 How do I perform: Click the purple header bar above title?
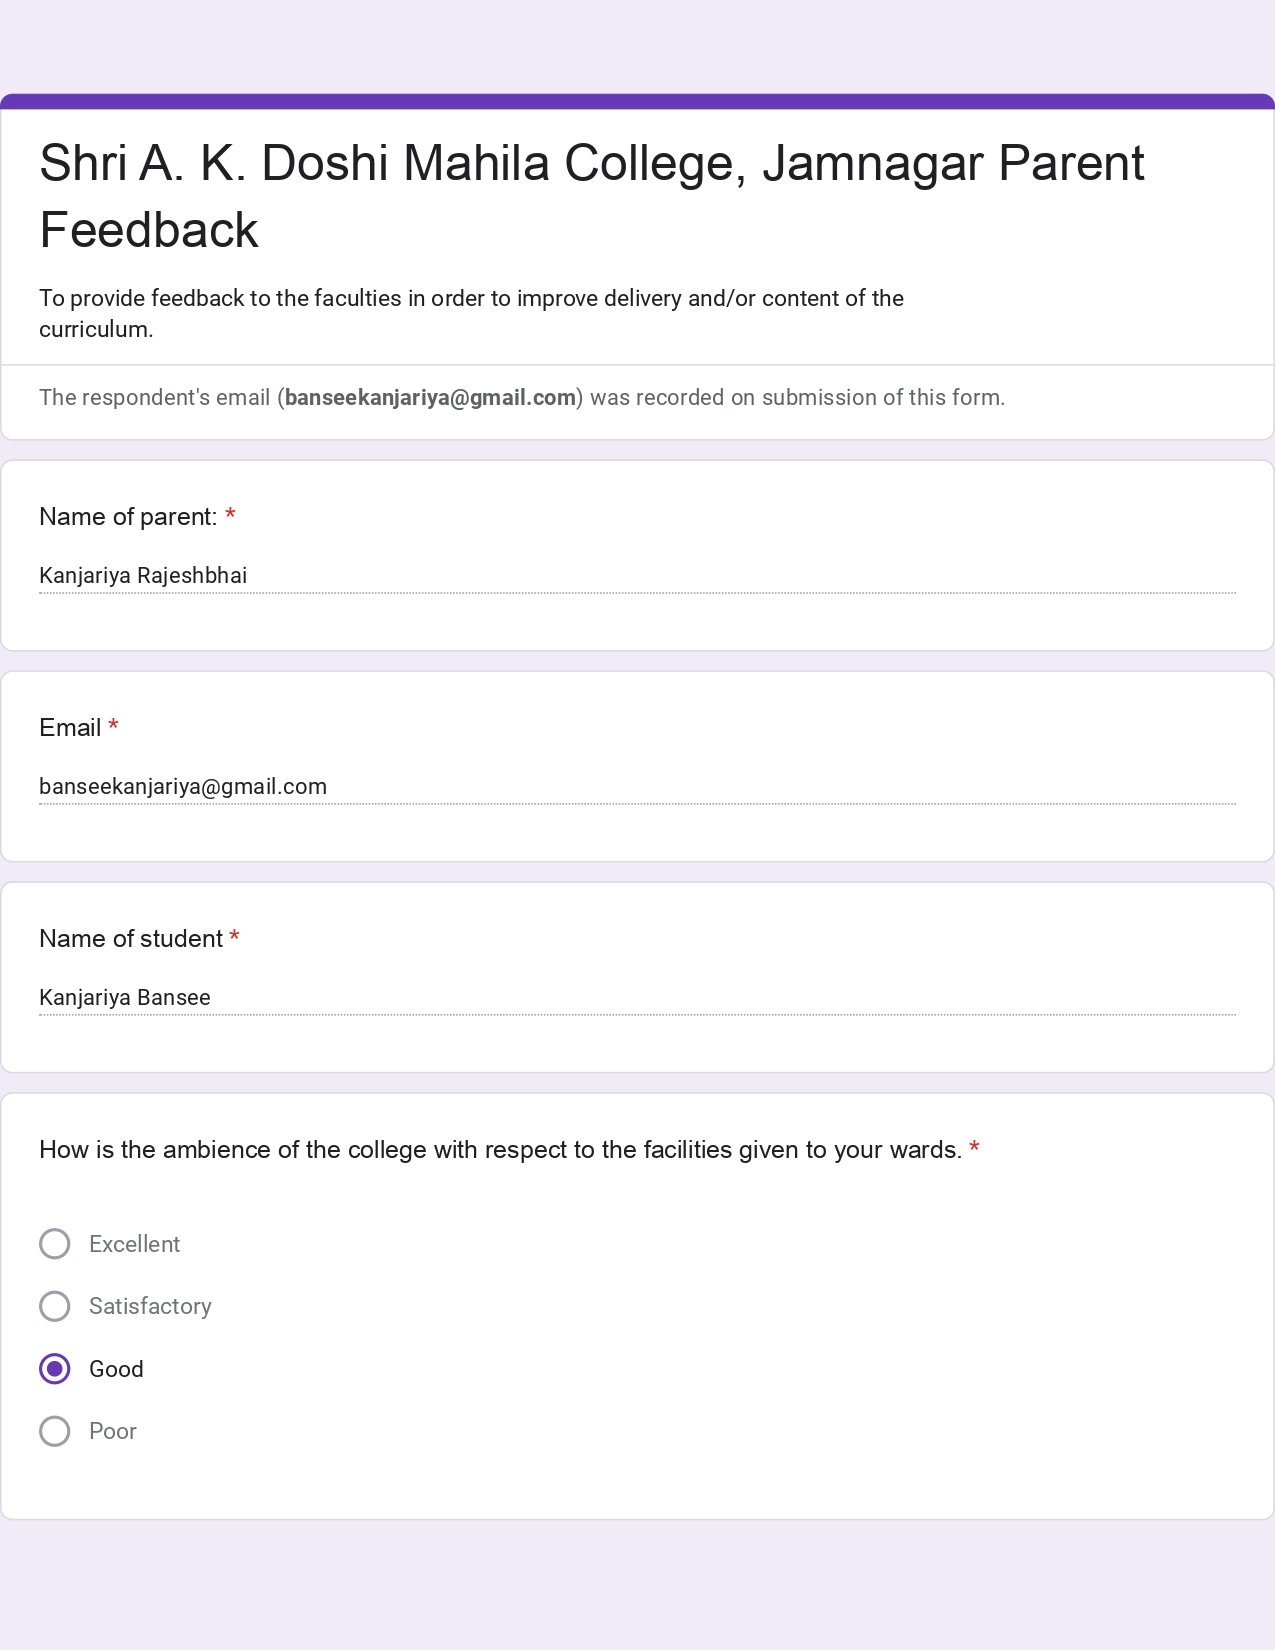[637, 101]
